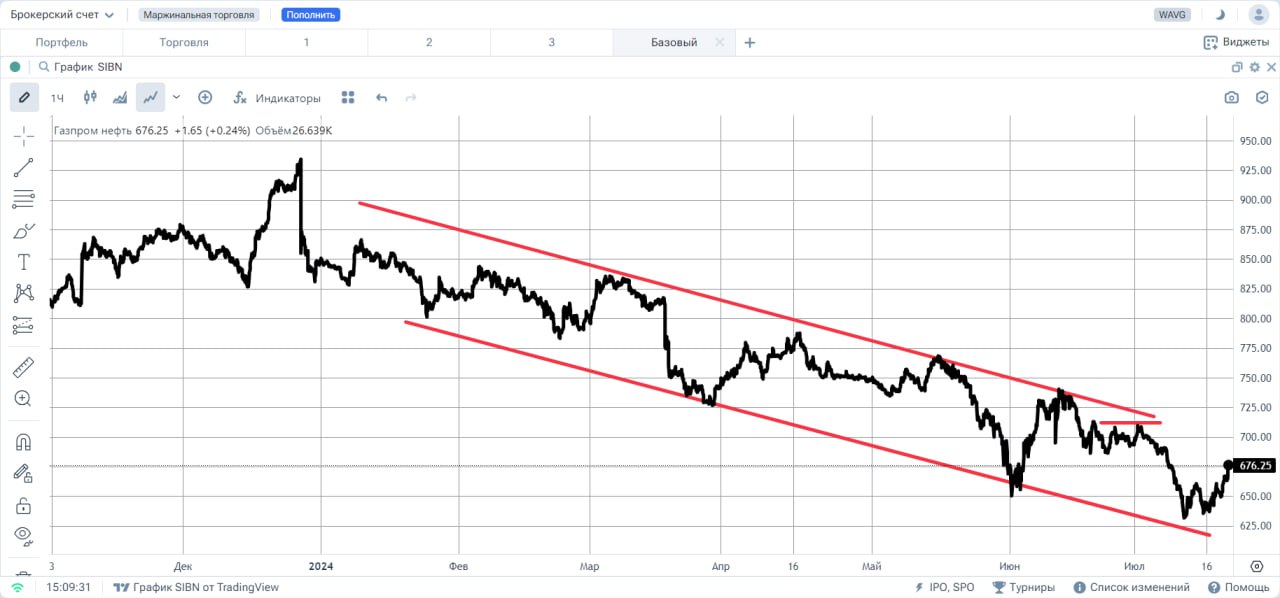
Task: Select the trend line drawing tool
Action: tap(23, 168)
